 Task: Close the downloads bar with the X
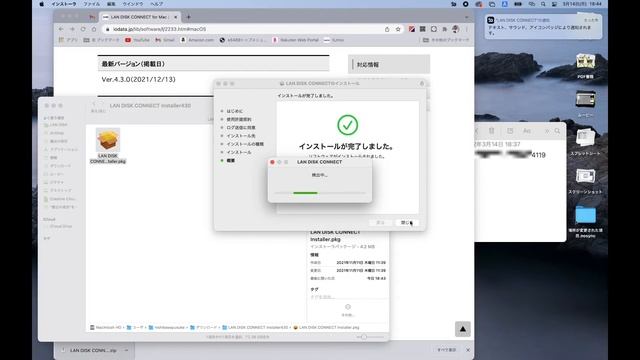[x=468, y=350]
